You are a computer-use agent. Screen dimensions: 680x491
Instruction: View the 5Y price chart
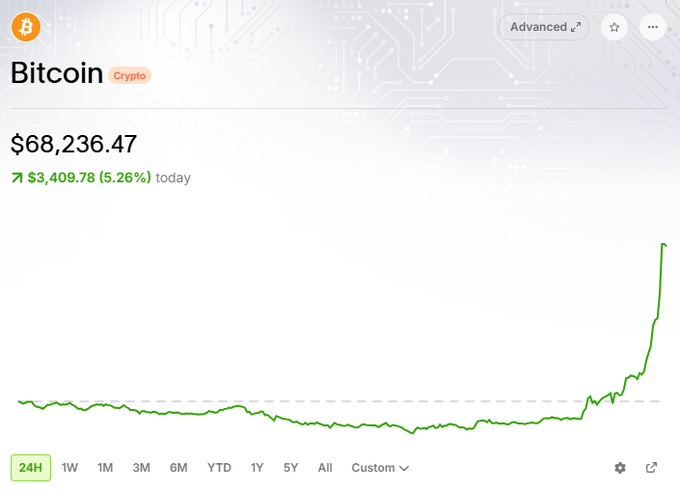tap(291, 468)
